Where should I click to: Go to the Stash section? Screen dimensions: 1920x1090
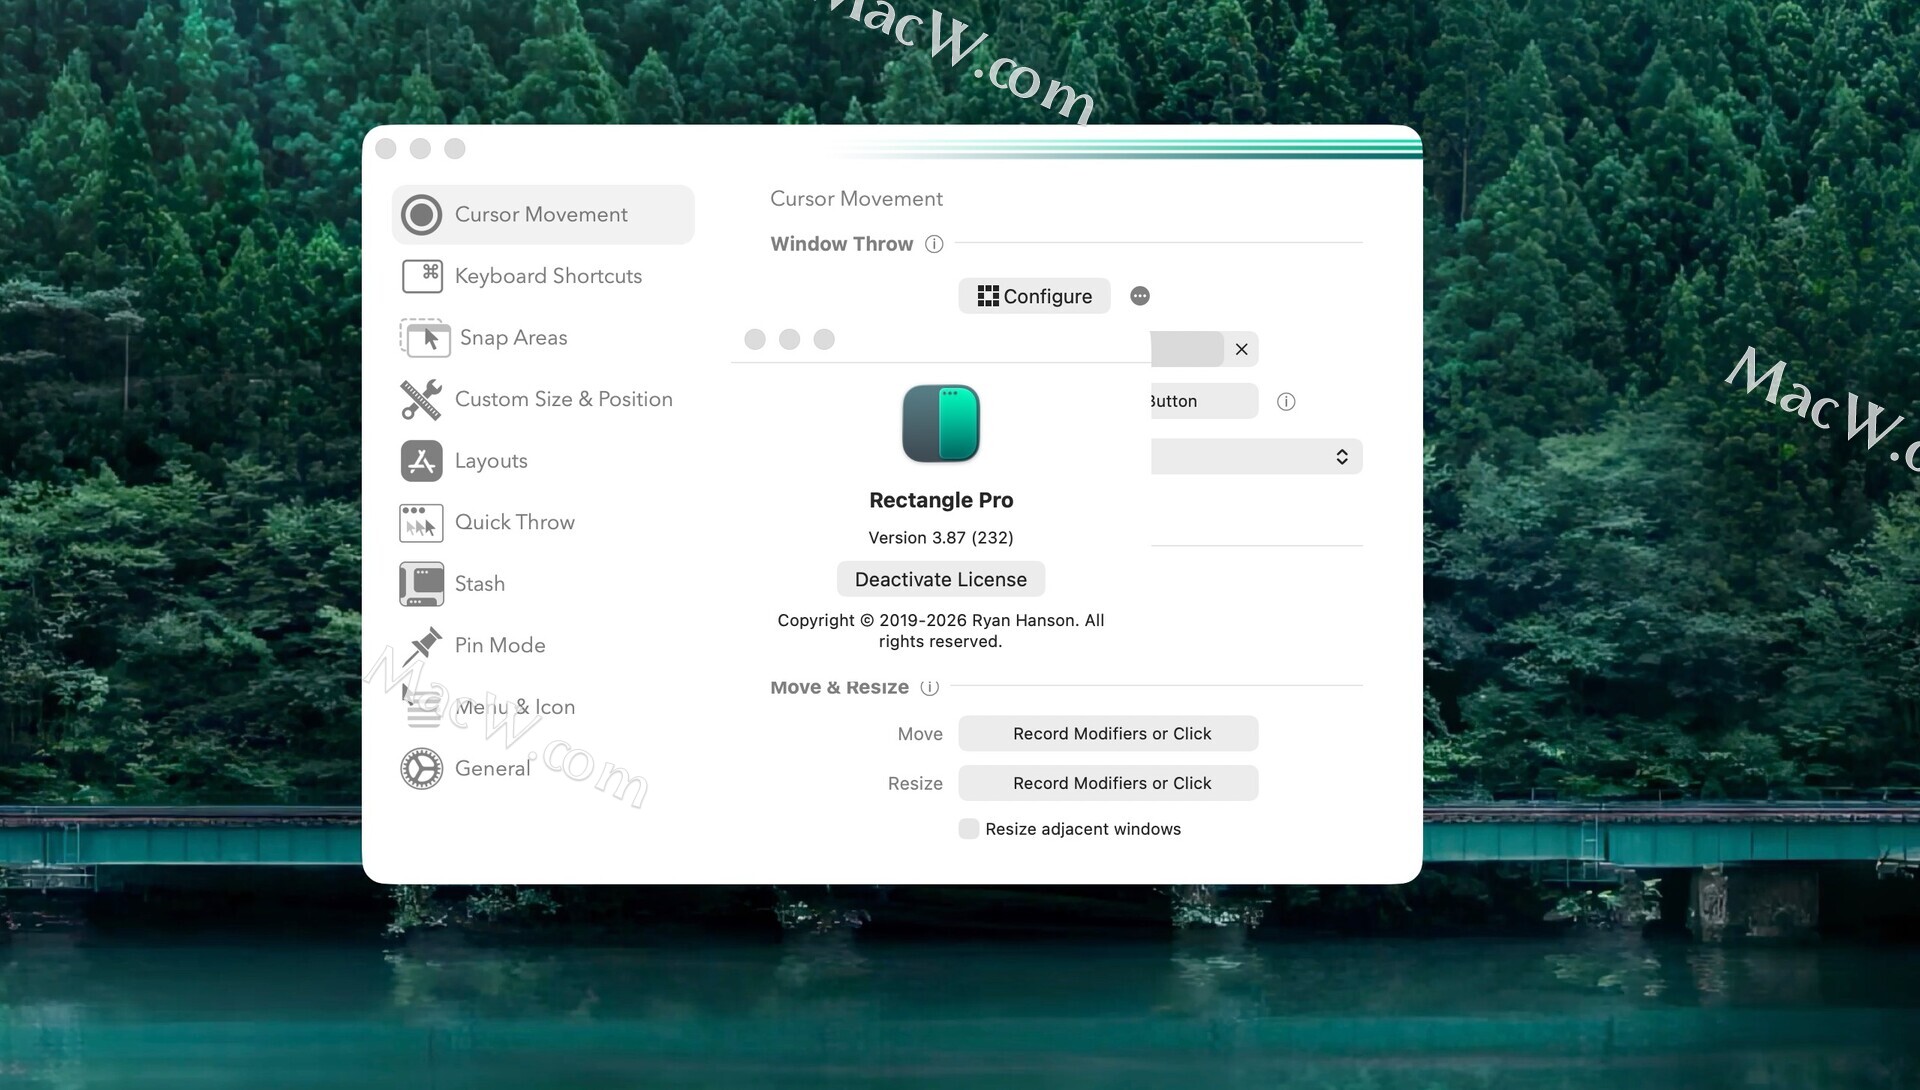tap(480, 584)
